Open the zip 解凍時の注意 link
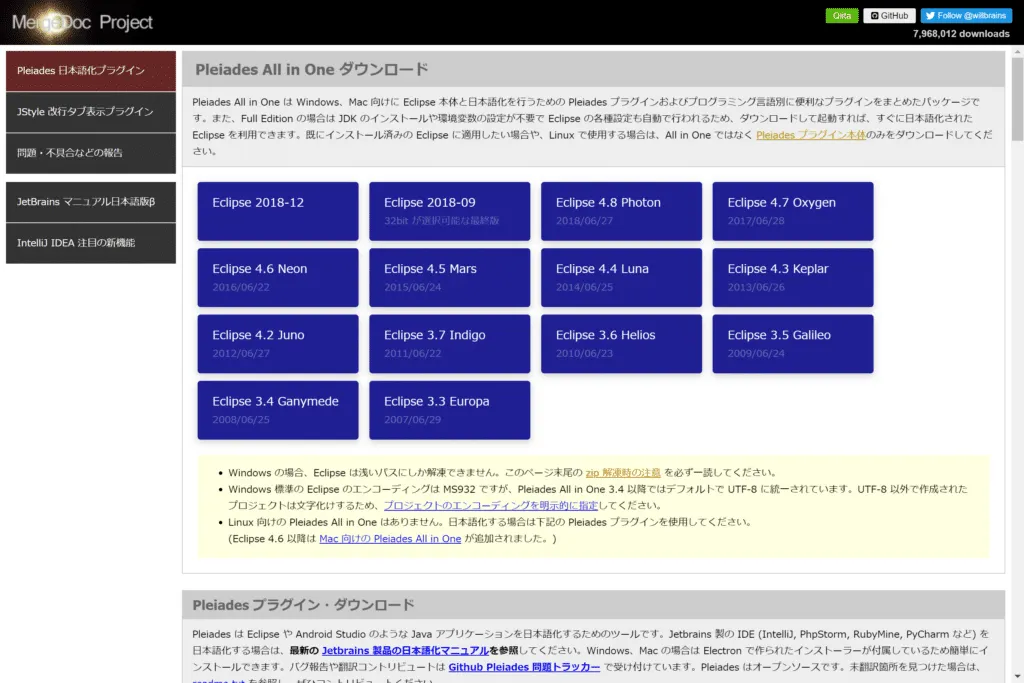This screenshot has width=1024, height=683. pyautogui.click(x=623, y=473)
